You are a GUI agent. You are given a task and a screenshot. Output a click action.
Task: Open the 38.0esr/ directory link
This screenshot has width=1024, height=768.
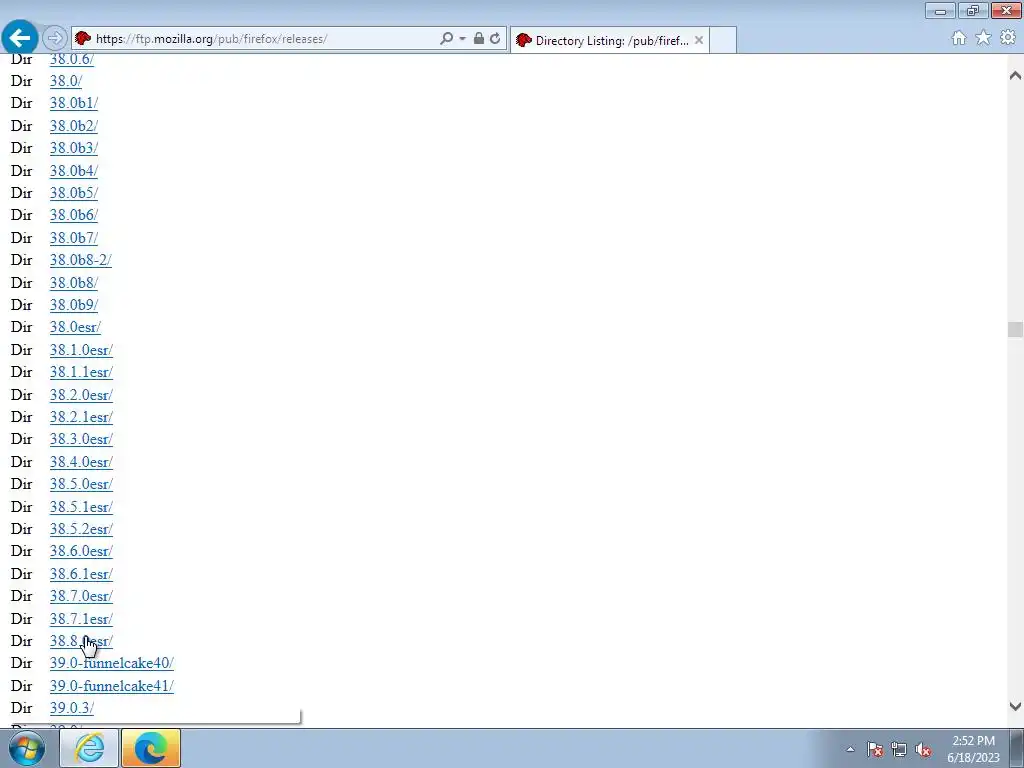pyautogui.click(x=75, y=328)
